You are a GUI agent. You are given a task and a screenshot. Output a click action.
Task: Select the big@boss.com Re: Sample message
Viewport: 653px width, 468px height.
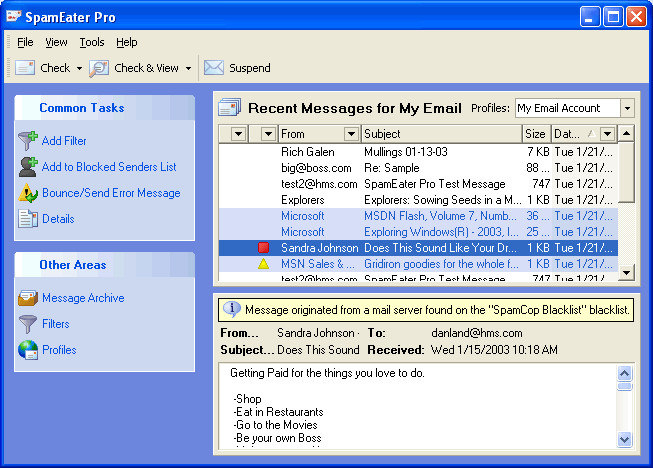(418, 168)
